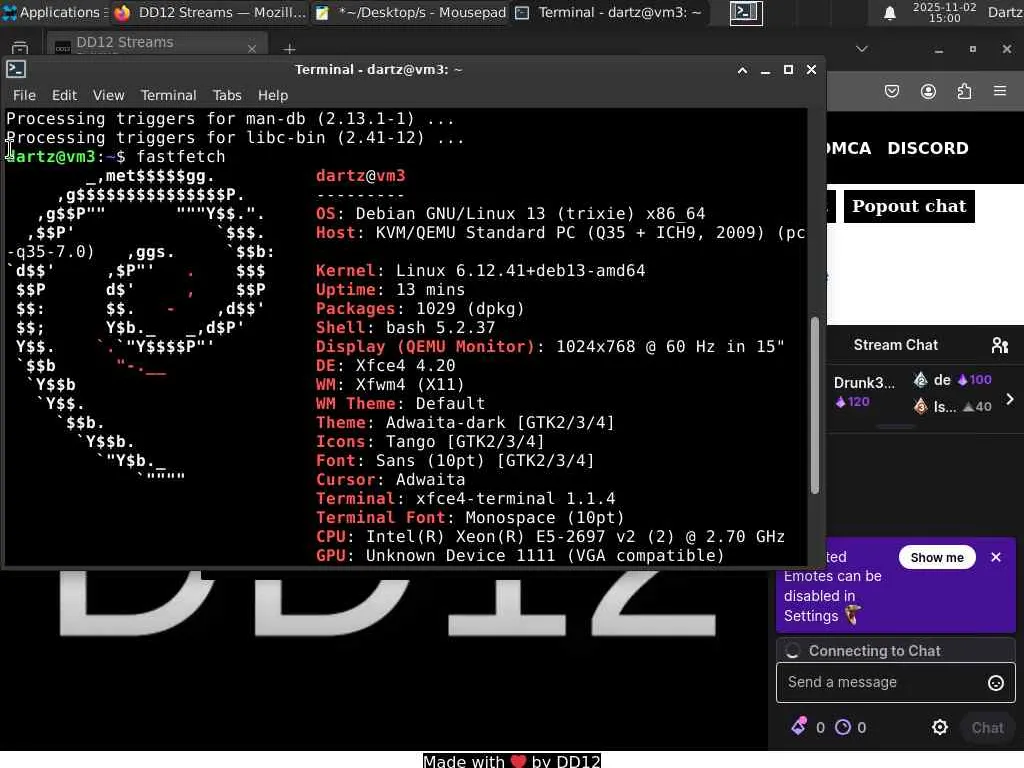1024x768 pixels.
Task: Open the Help menu in Terminal
Action: click(x=272, y=95)
